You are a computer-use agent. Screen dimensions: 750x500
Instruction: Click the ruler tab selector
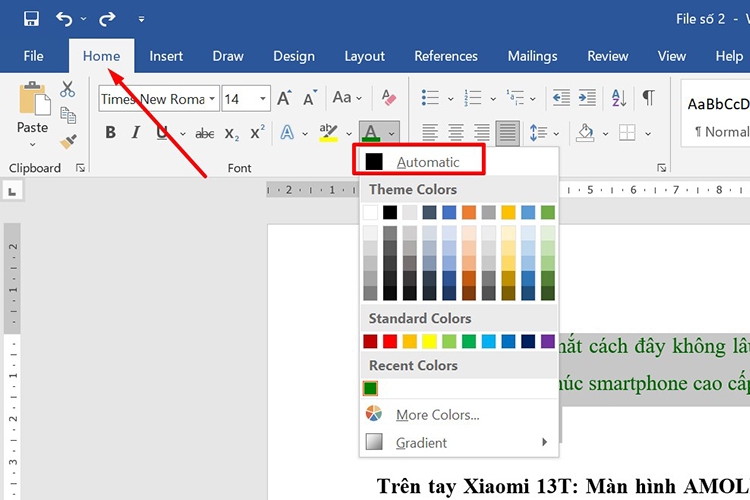(12, 191)
